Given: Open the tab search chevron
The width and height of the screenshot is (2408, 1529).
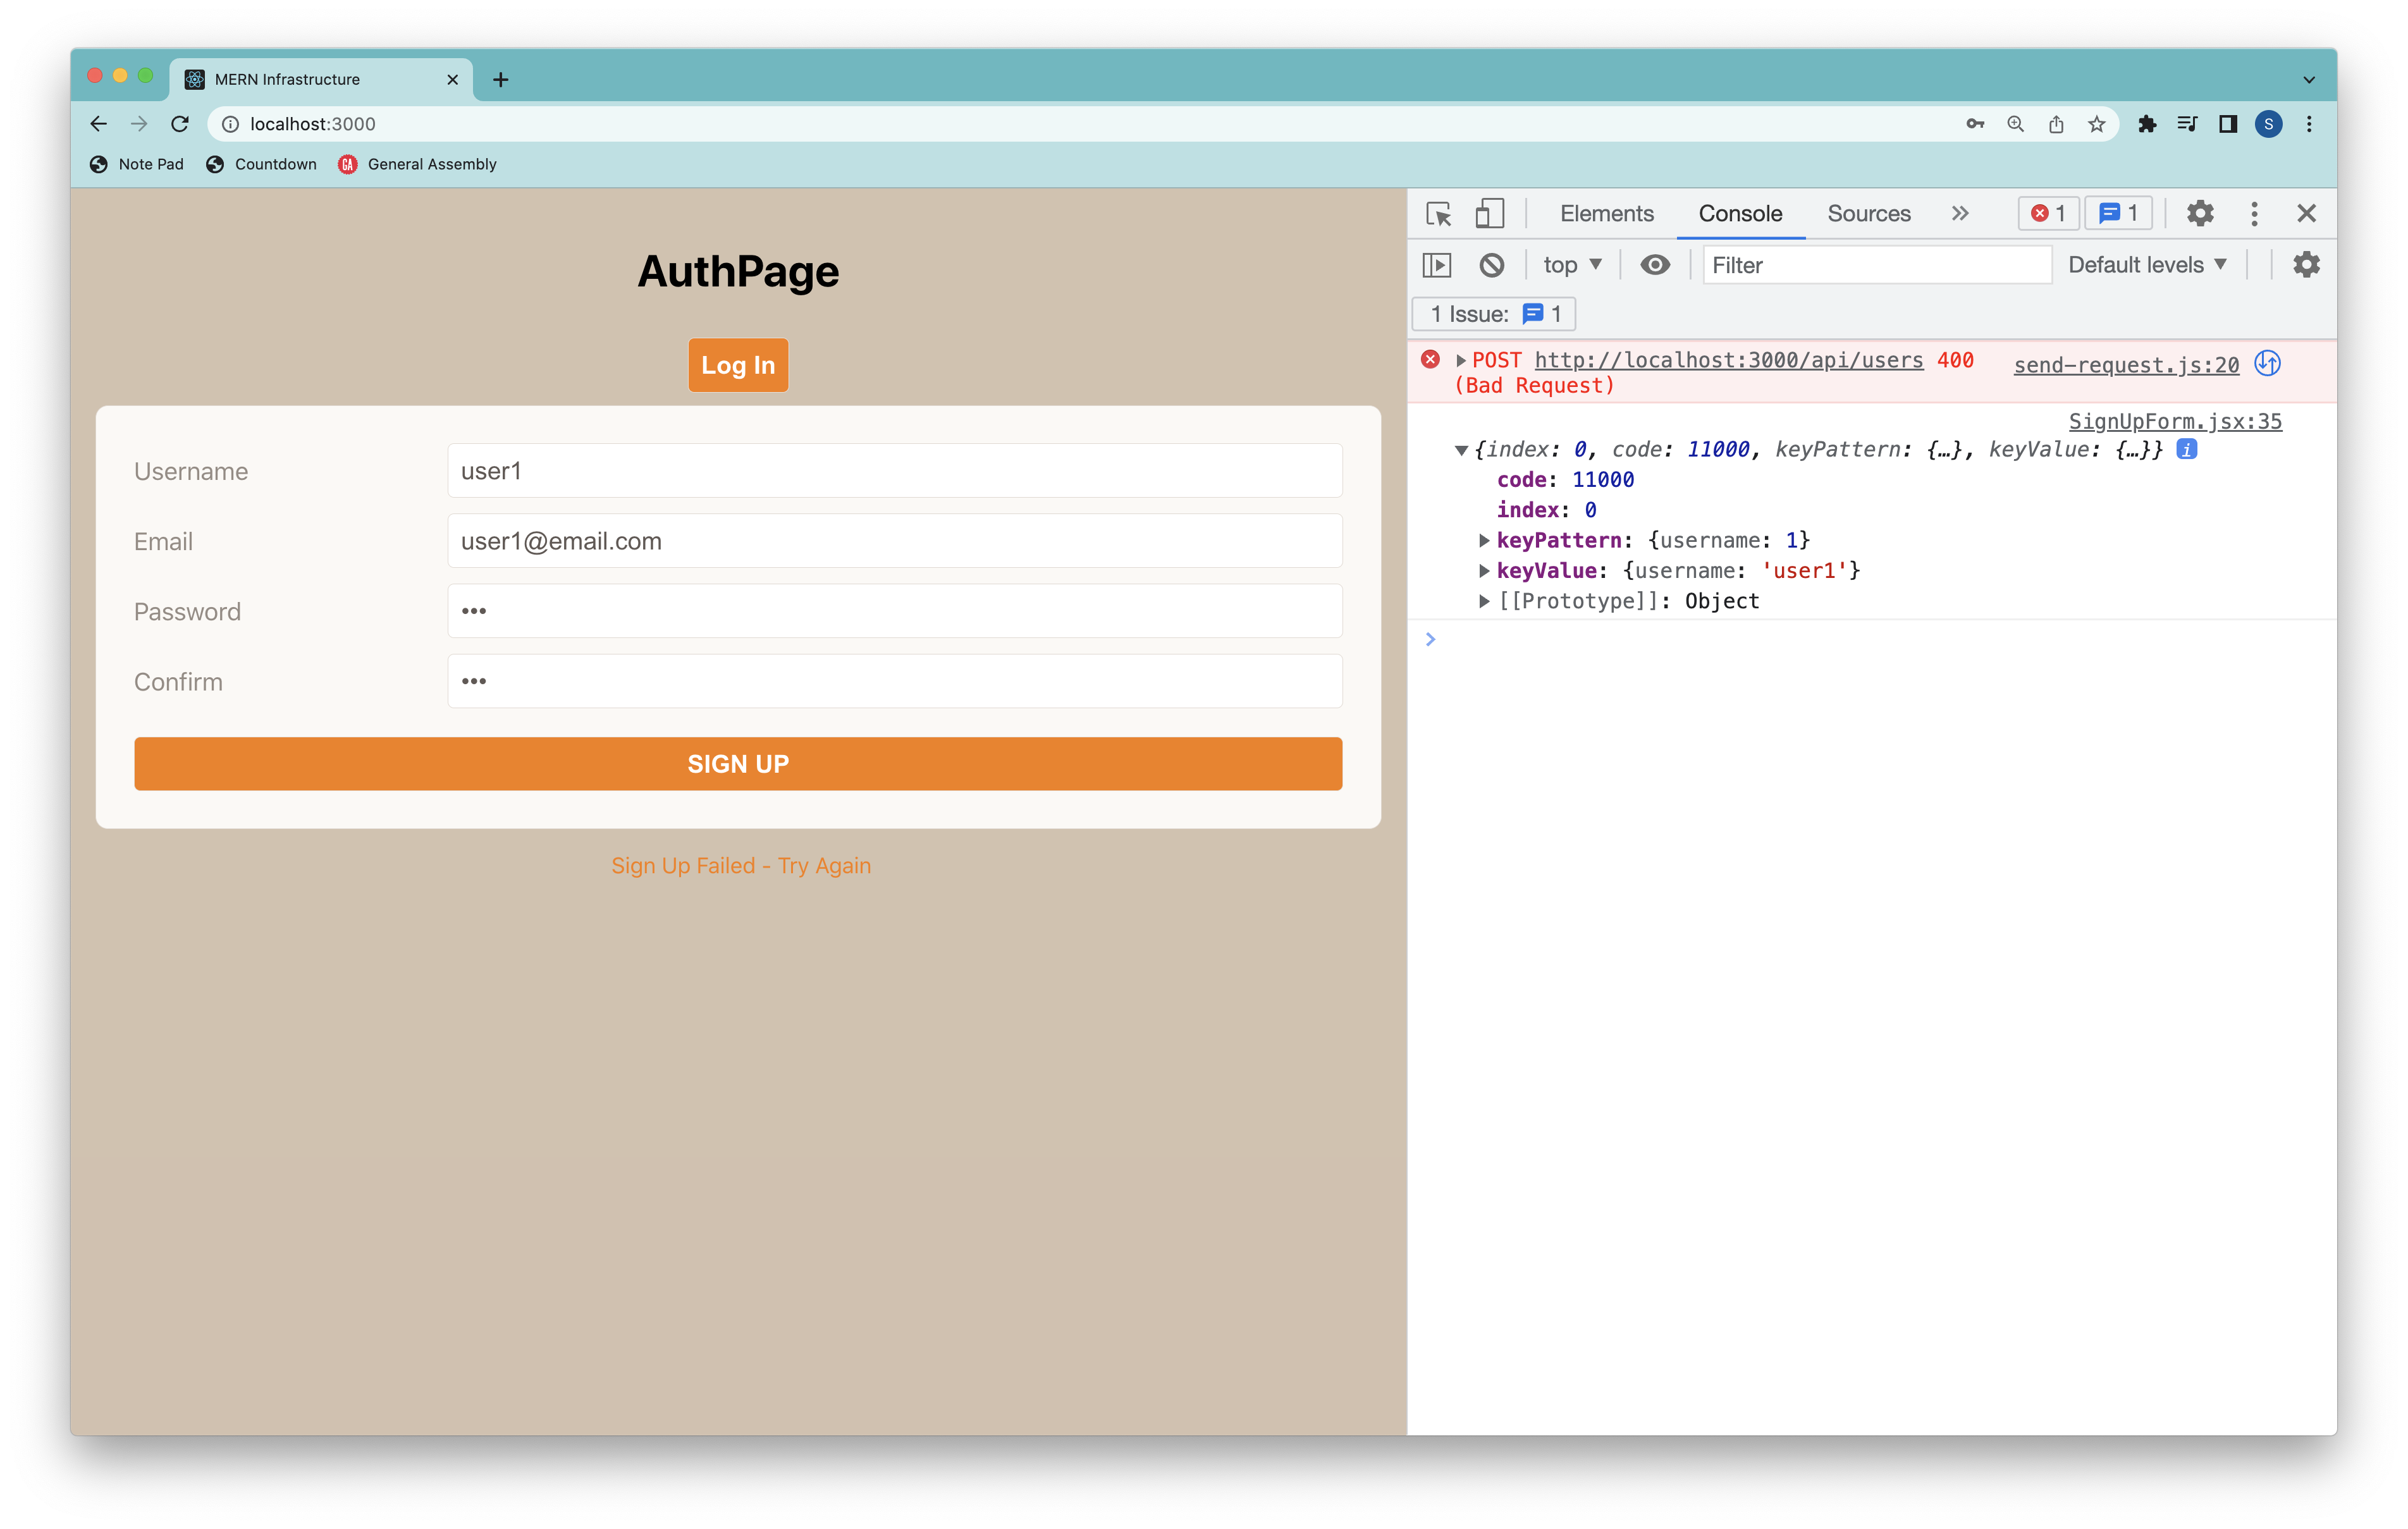Looking at the screenshot, I should (x=2309, y=79).
